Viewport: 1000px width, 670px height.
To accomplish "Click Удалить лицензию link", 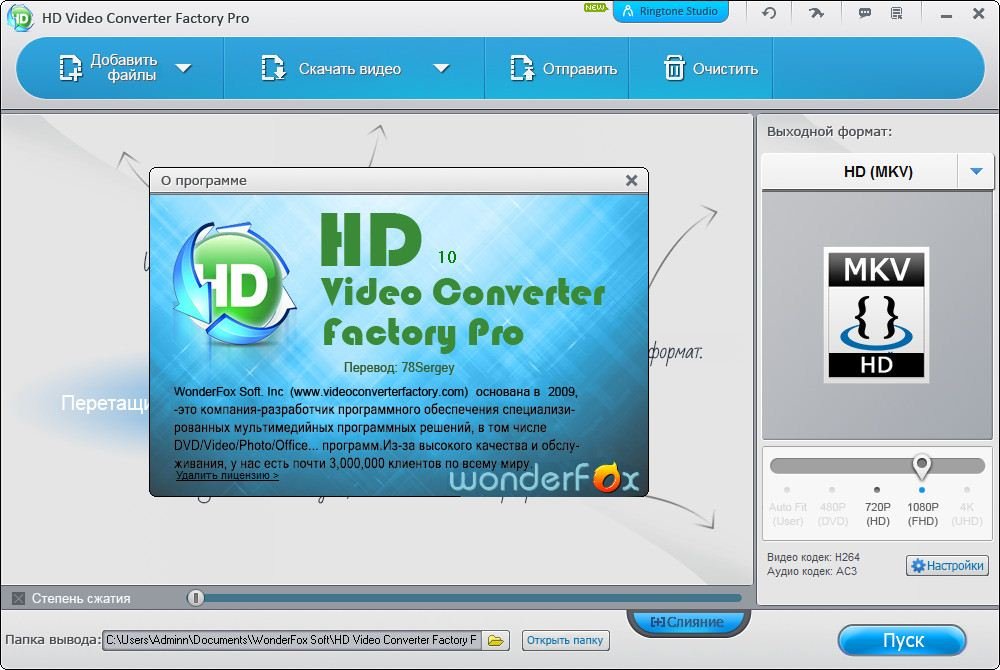I will tap(227, 476).
